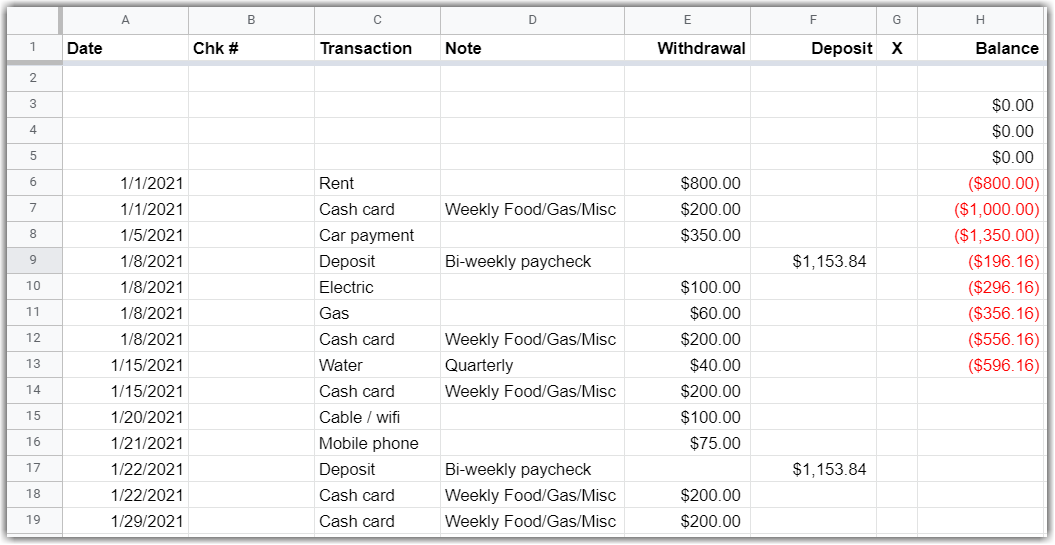Image resolution: width=1055 pixels, height=545 pixels.
Task: Select column A header
Action: (x=125, y=20)
